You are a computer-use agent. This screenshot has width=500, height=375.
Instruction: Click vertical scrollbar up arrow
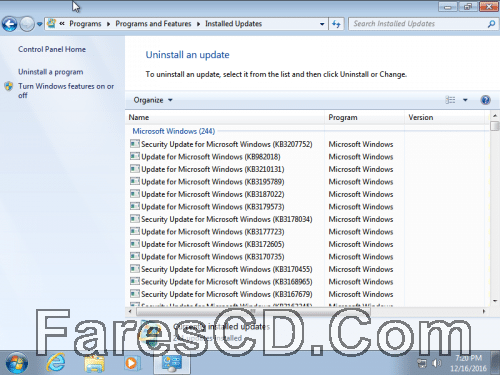[x=495, y=116]
